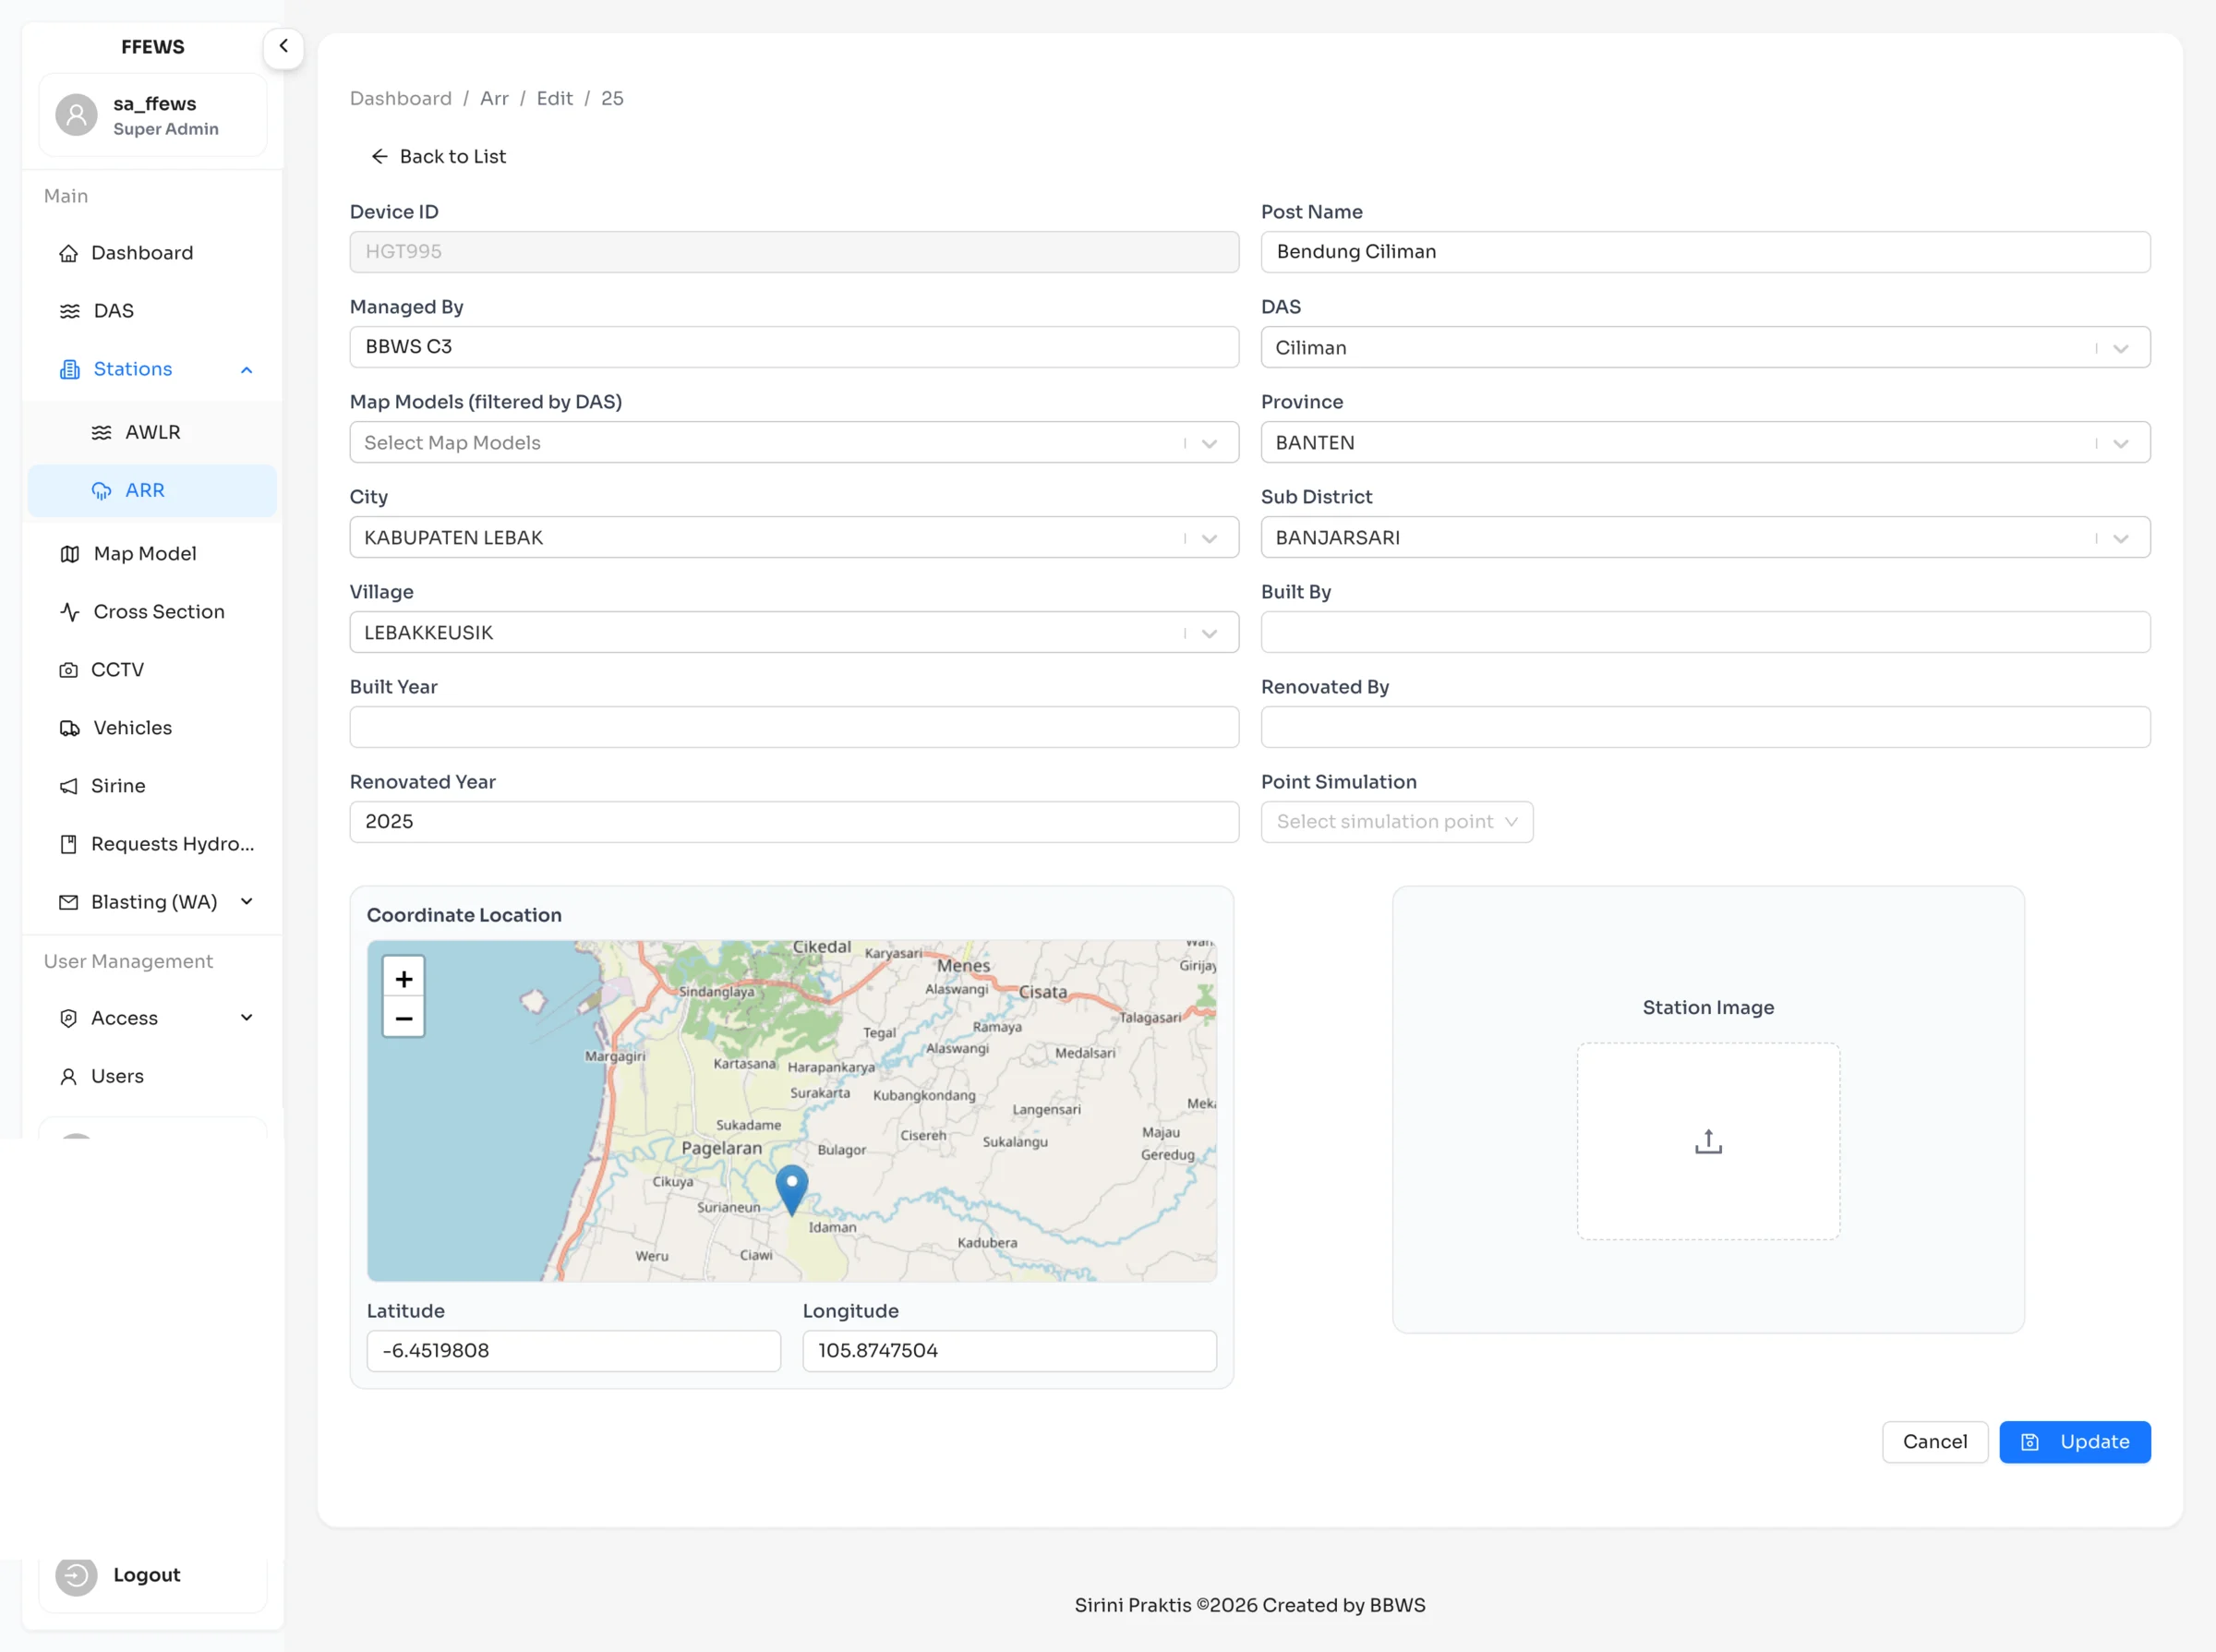This screenshot has width=2216, height=1652.
Task: Click the Longitude input field
Action: pos(1010,1351)
